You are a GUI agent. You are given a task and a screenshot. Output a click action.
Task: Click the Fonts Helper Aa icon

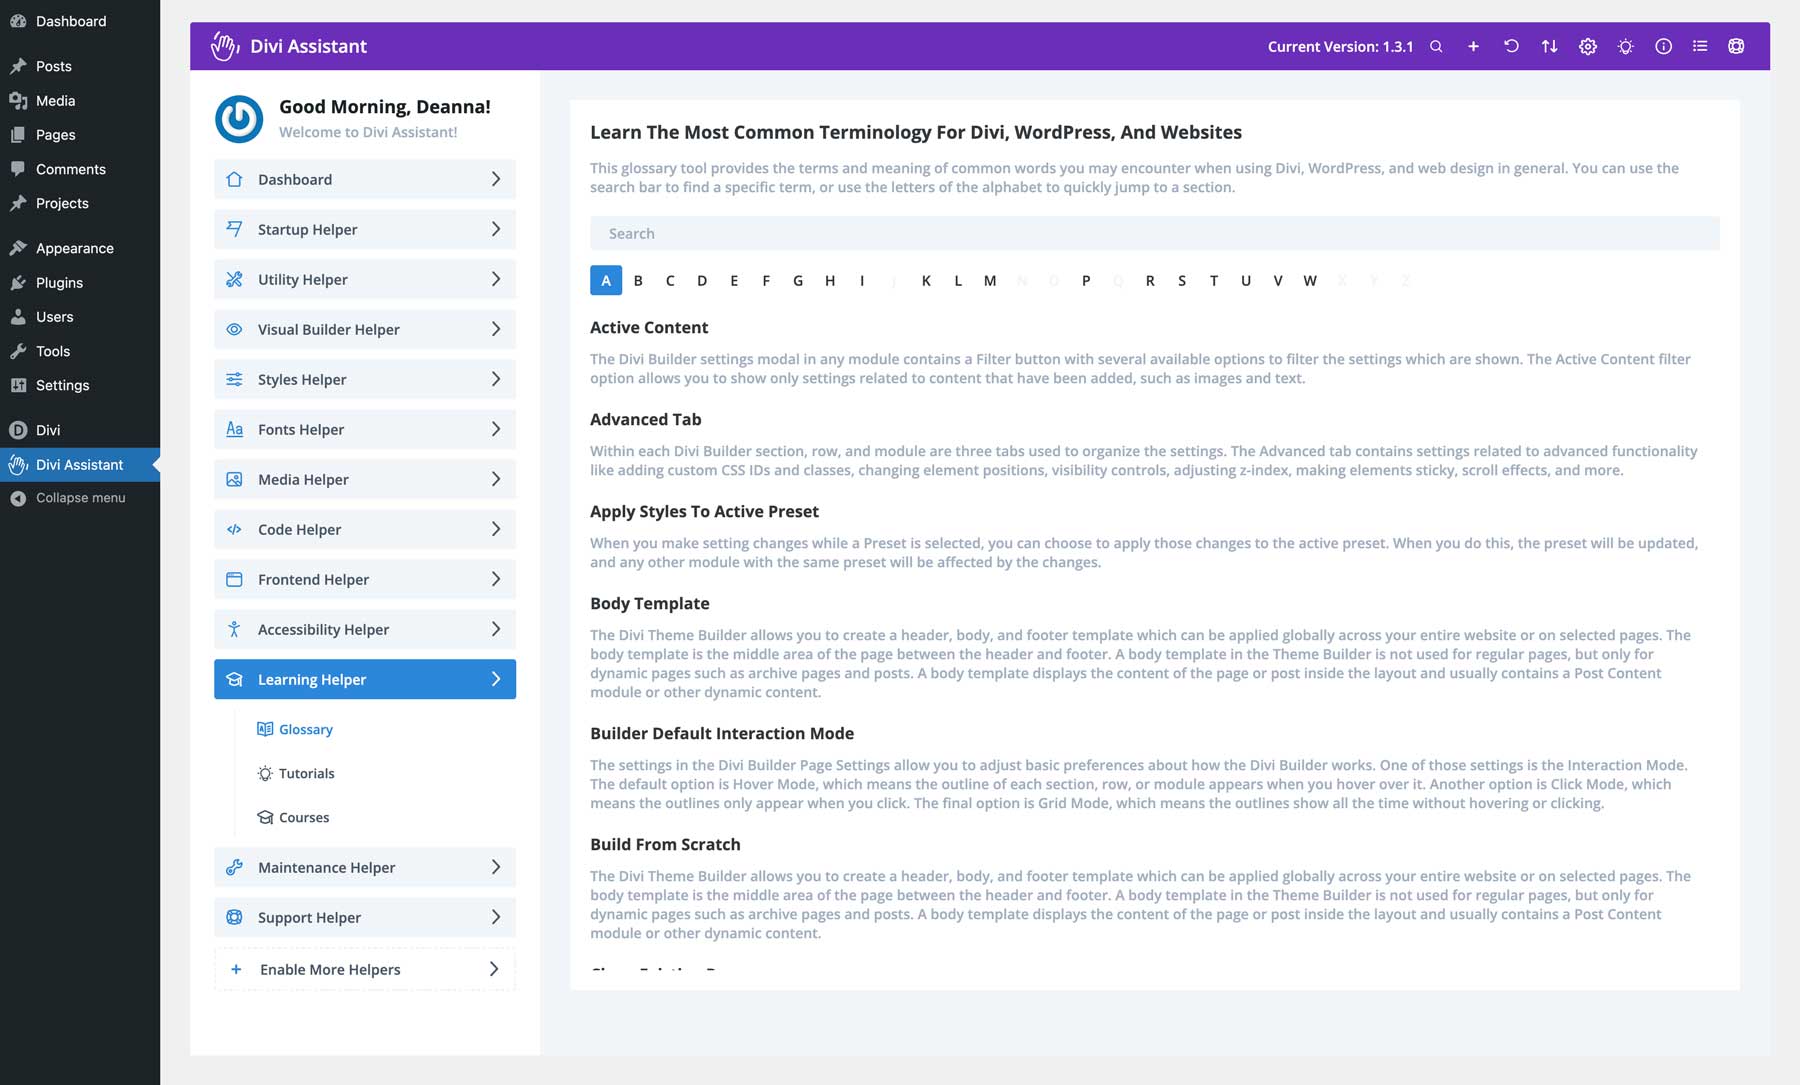(x=234, y=429)
